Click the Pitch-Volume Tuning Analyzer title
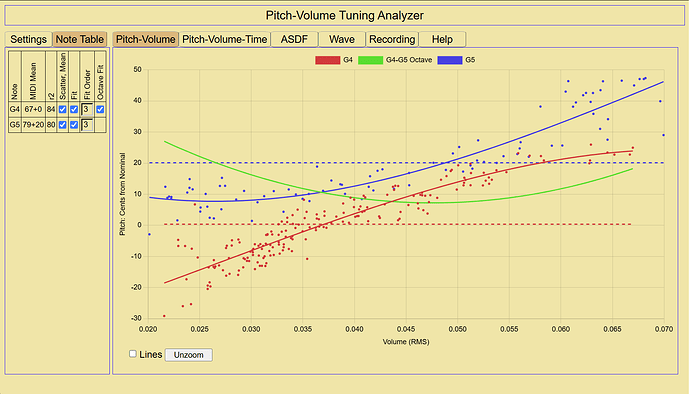The image size is (690, 394). pyautogui.click(x=345, y=15)
